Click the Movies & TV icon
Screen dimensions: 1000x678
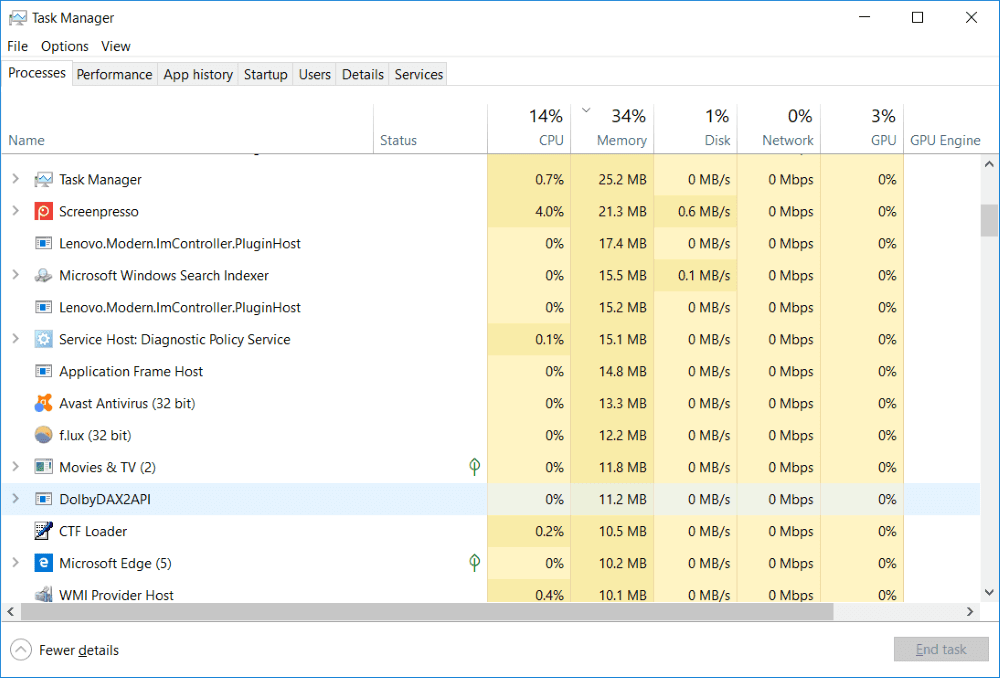pos(43,467)
